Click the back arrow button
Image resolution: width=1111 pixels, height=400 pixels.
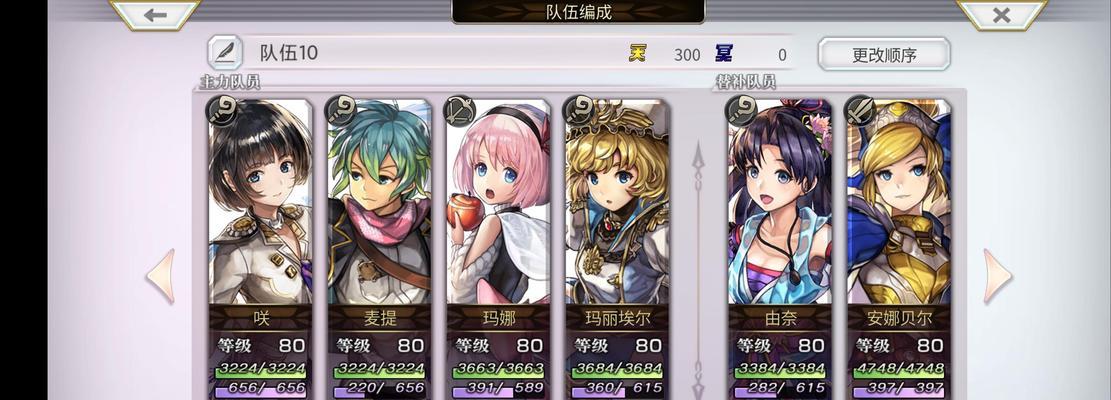tap(154, 14)
